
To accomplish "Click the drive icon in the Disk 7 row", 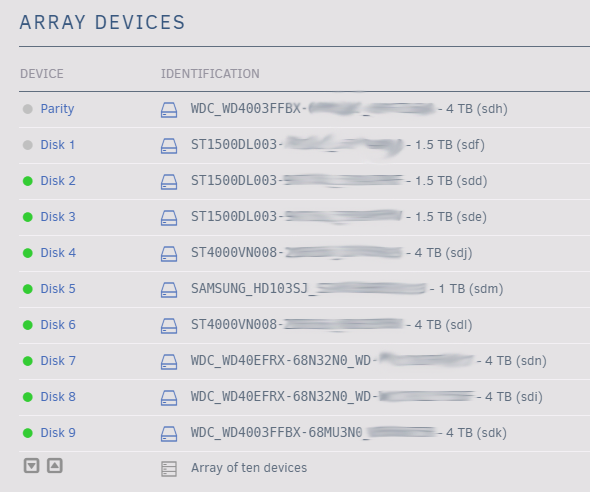I will coord(169,362).
